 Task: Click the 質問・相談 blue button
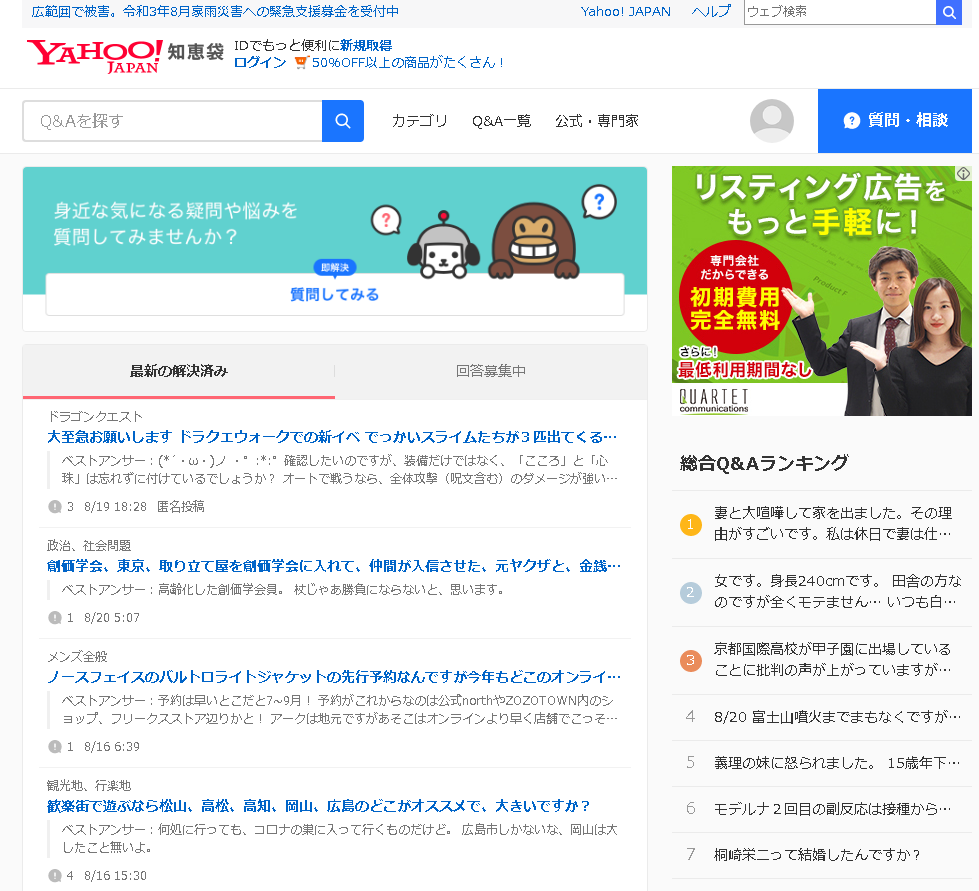[895, 121]
